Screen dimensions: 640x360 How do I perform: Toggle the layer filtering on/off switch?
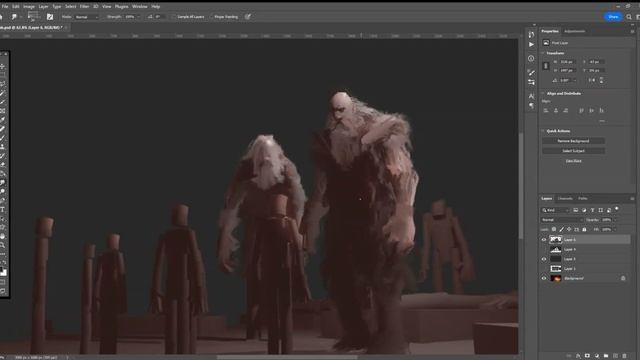pos(617,209)
